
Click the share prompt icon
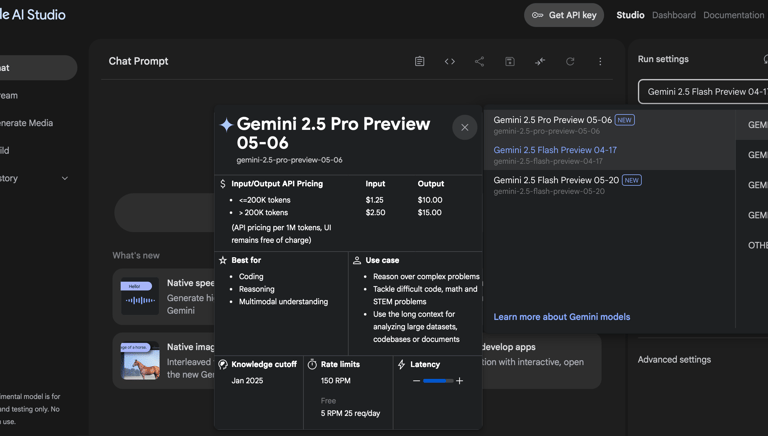pyautogui.click(x=480, y=62)
